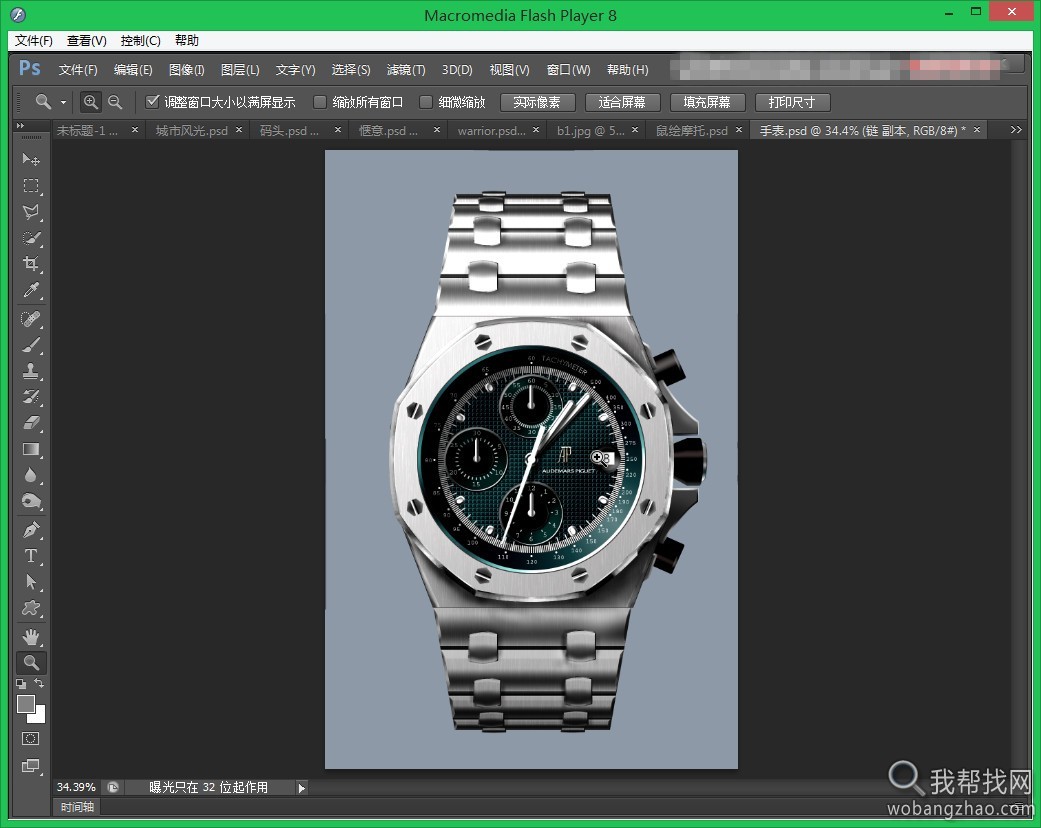The image size is (1041, 828).
Task: Select the Dodge tool
Action: (x=31, y=501)
